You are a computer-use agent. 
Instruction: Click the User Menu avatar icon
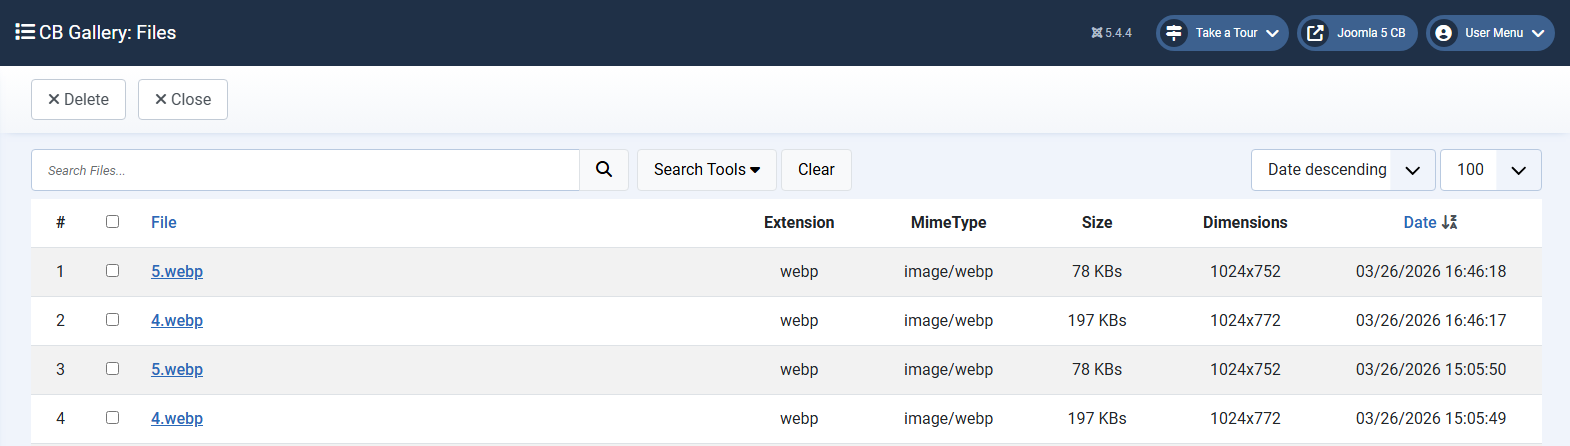coord(1443,33)
